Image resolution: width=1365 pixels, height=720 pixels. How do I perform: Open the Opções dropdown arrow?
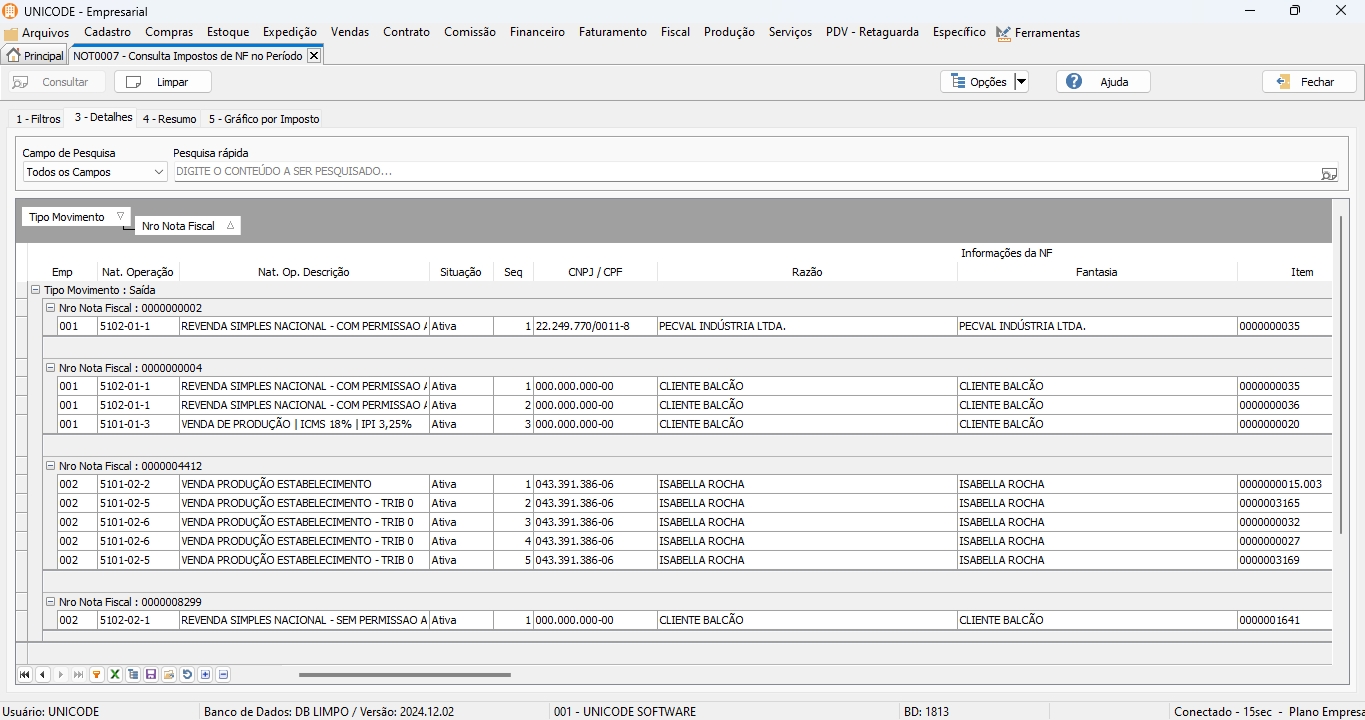tap(1021, 82)
